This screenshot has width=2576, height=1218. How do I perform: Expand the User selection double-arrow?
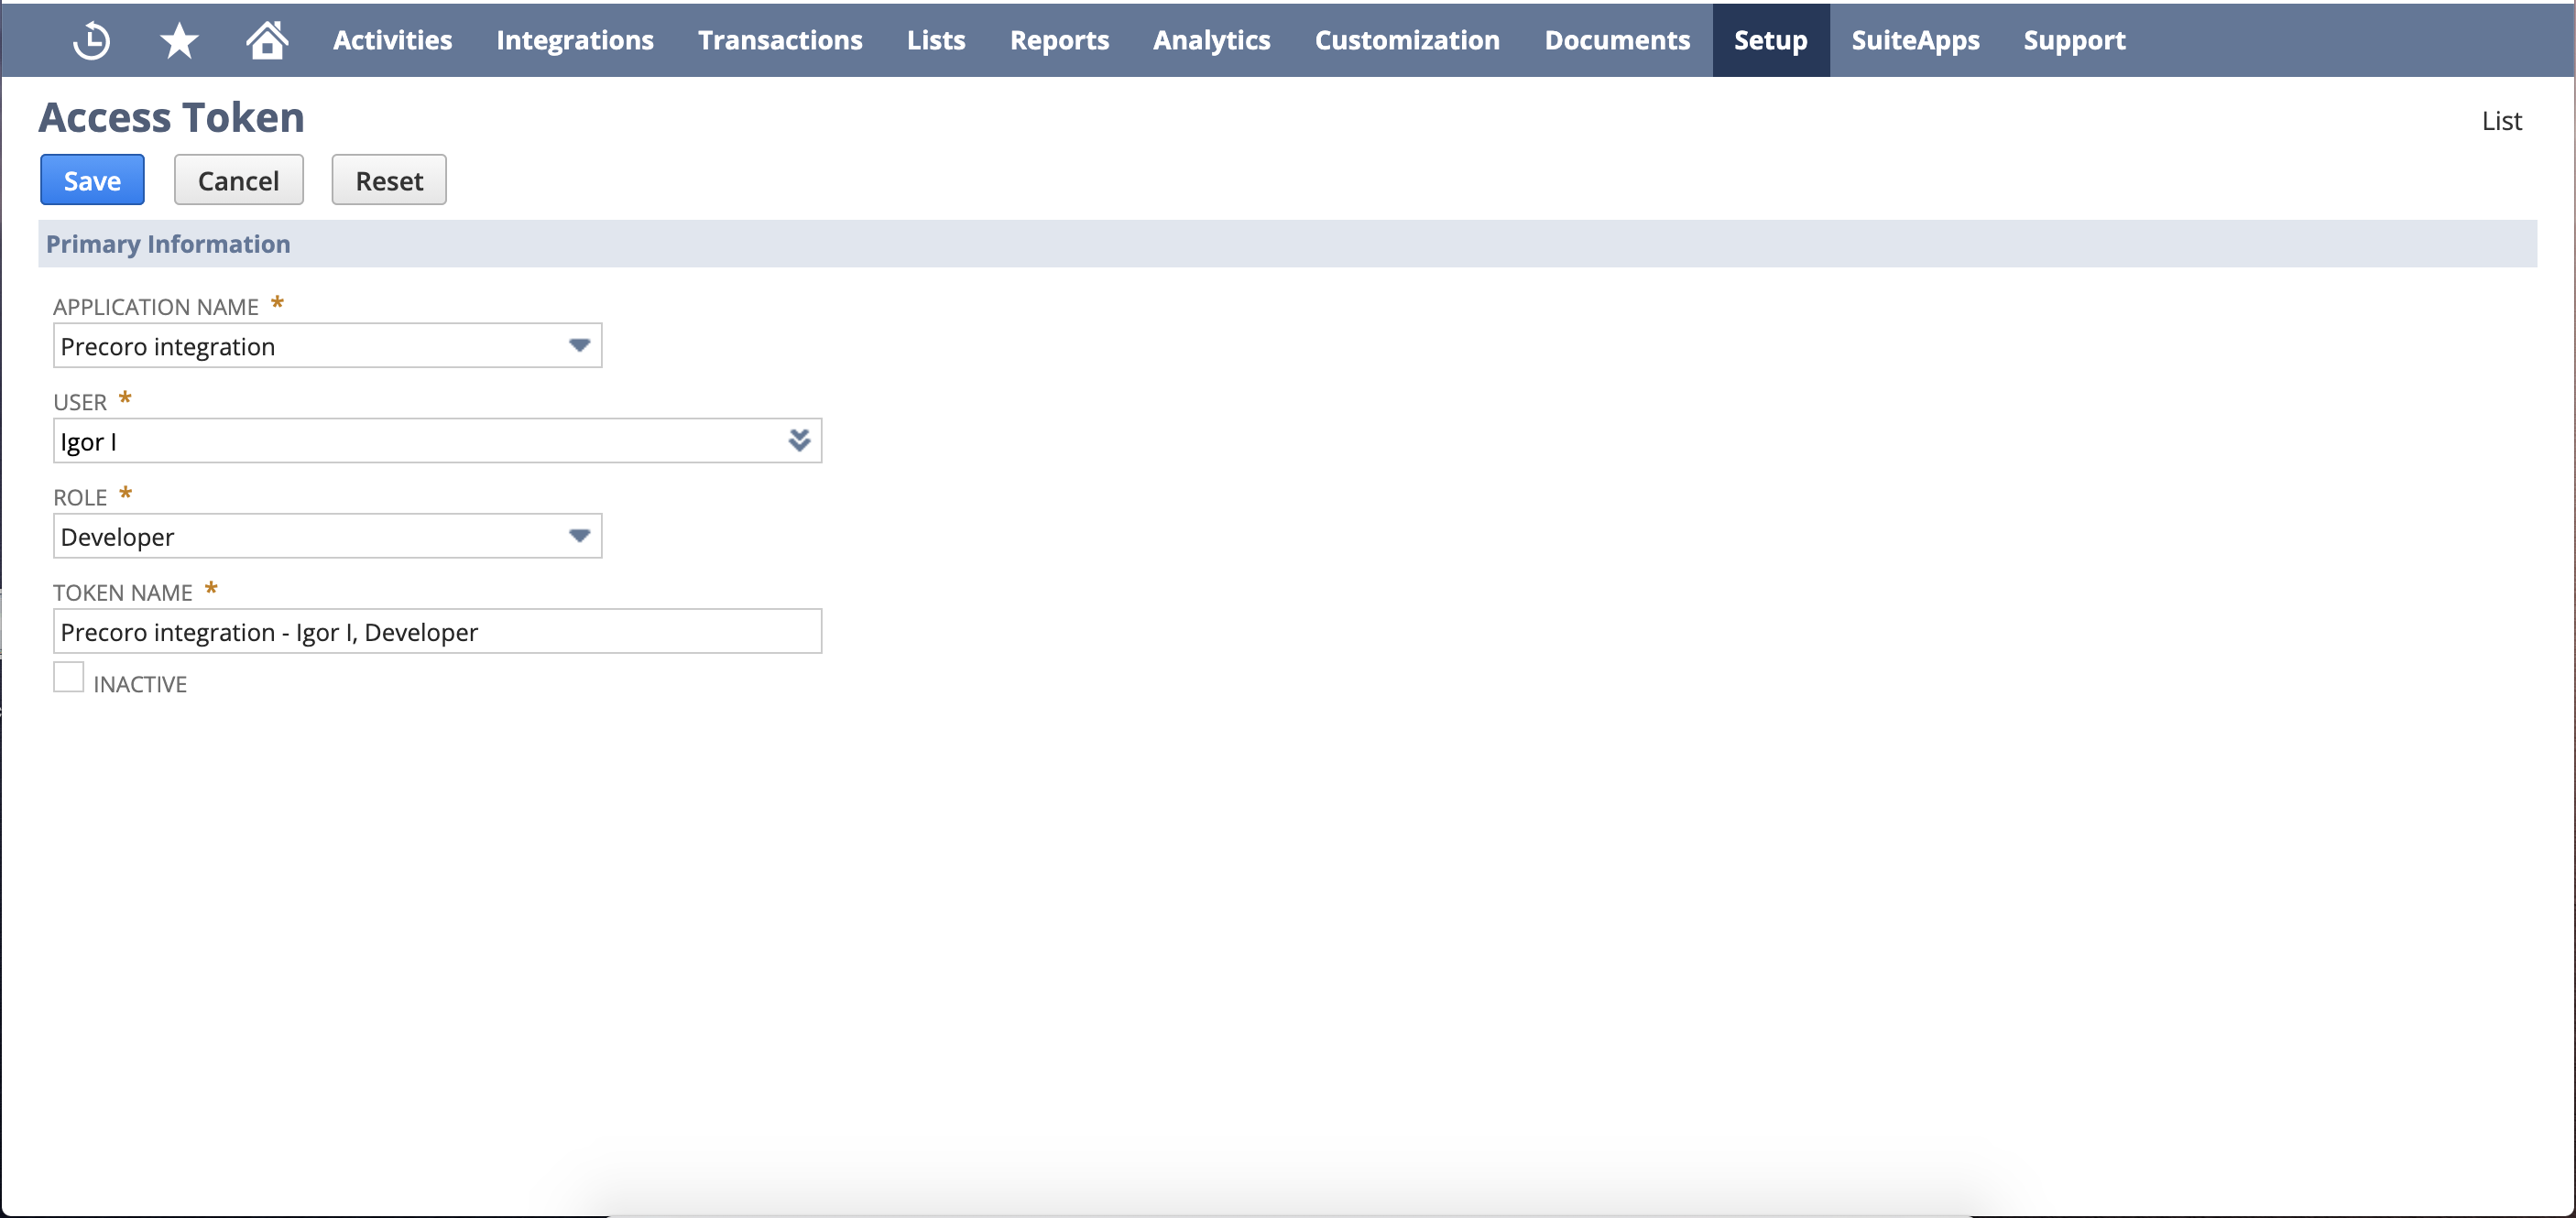point(799,440)
